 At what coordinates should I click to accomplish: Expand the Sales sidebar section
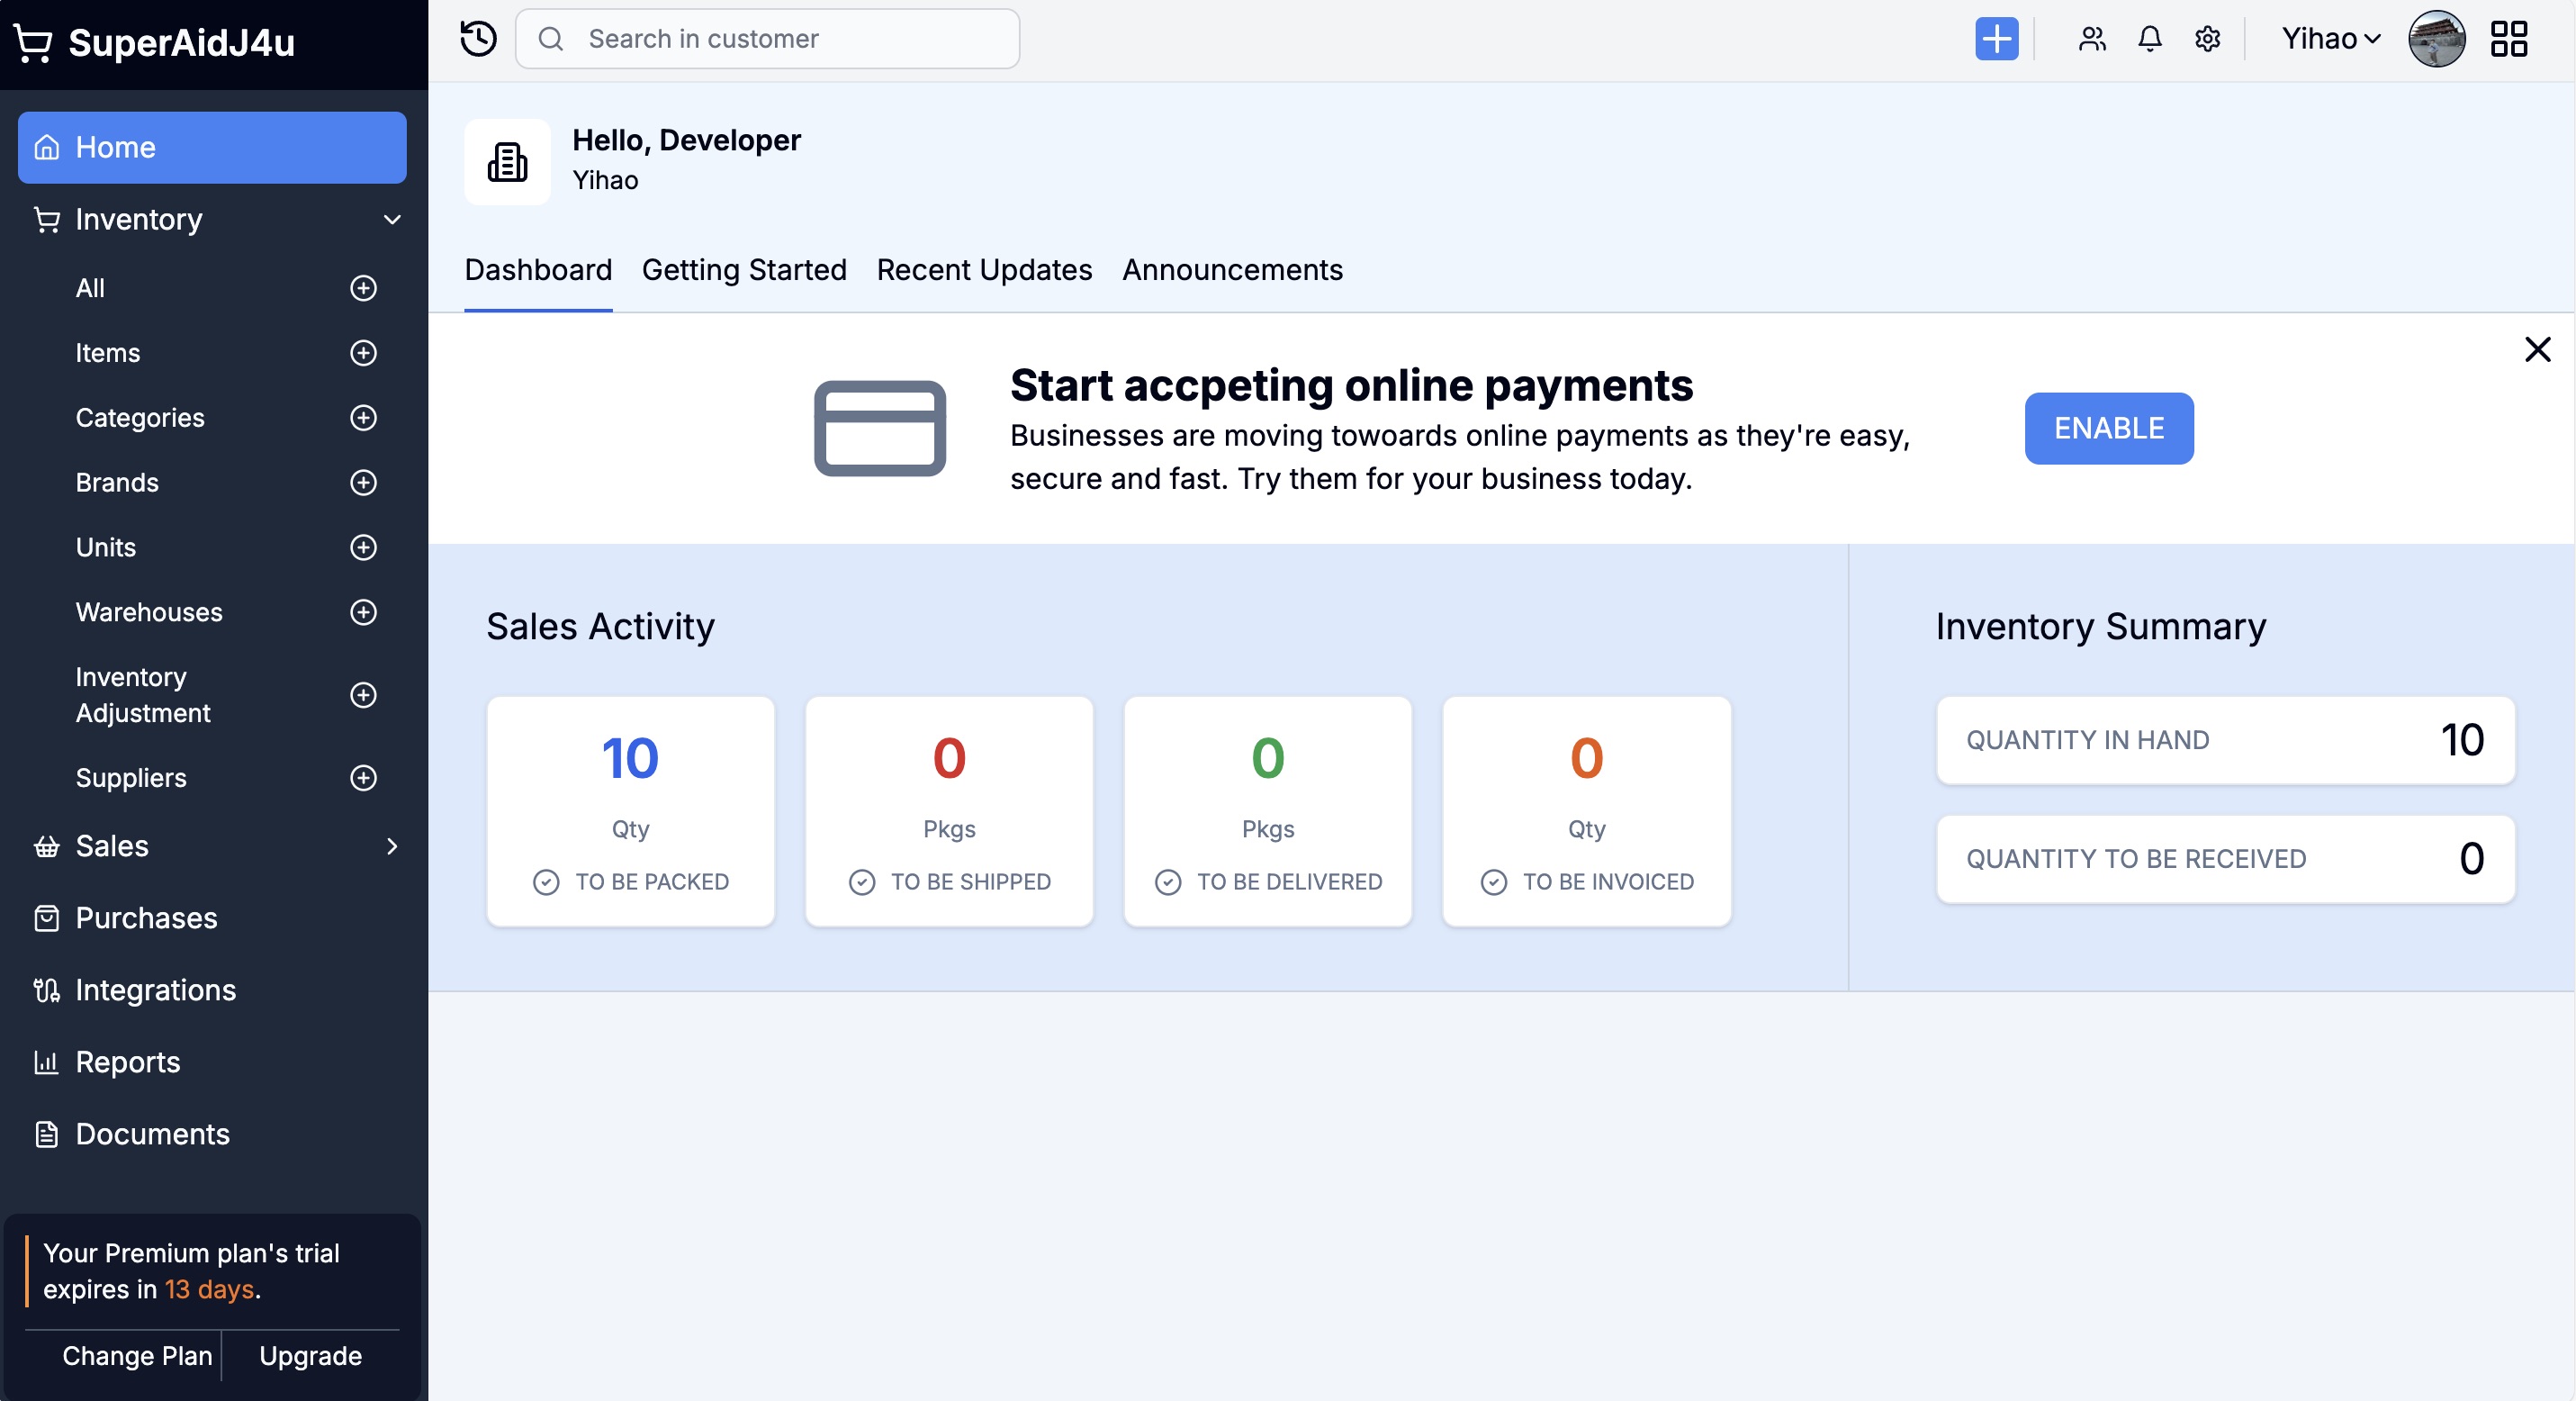point(392,846)
